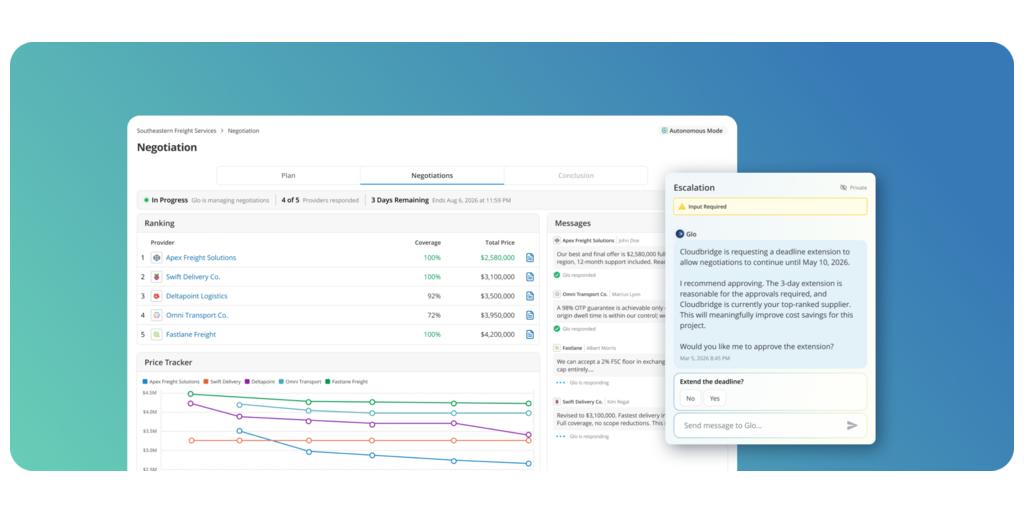Open Swift Delivery Co. document icon

point(530,277)
